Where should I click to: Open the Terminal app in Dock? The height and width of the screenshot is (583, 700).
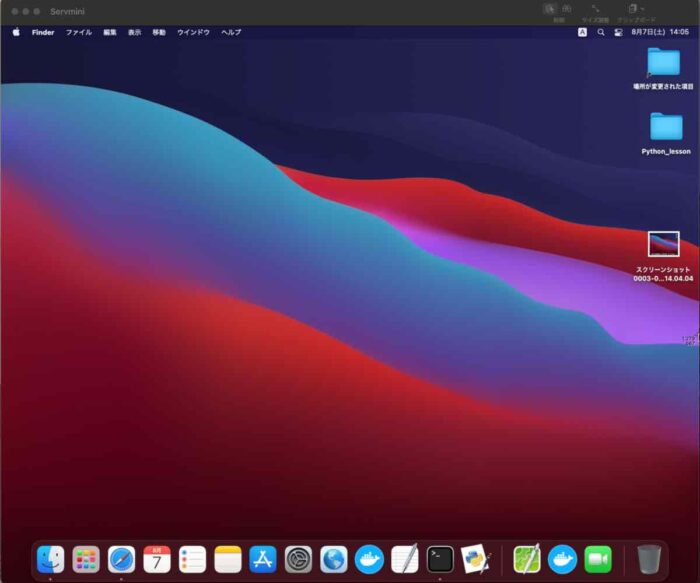click(440, 559)
